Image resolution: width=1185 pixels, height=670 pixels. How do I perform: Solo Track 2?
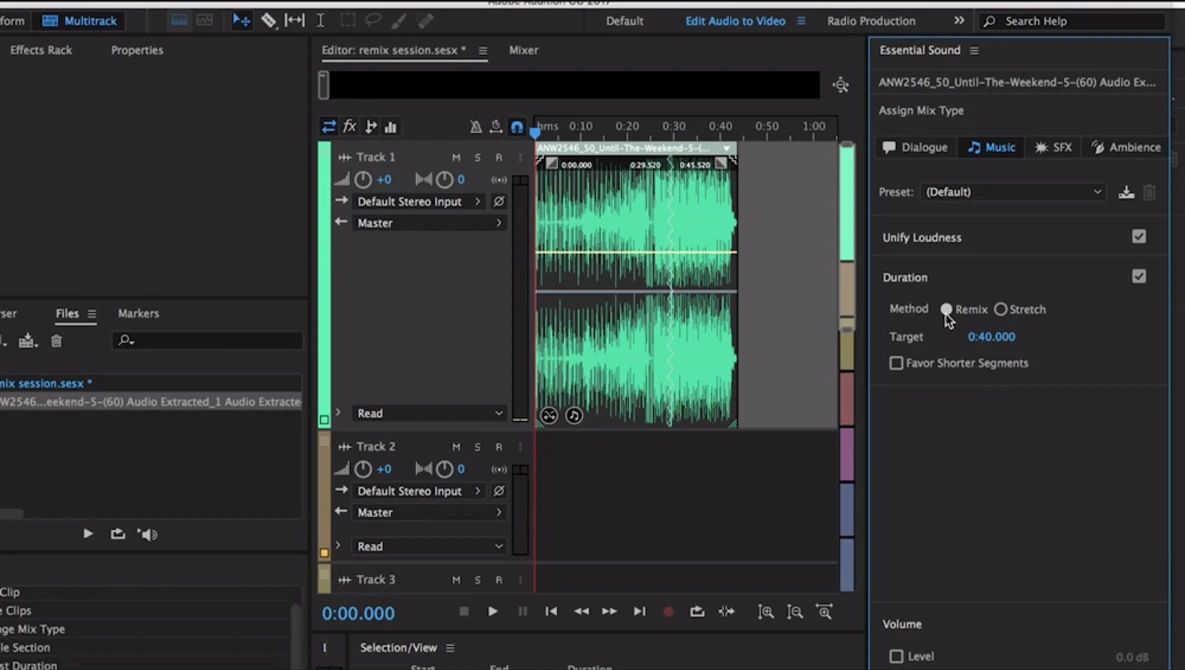pos(477,447)
